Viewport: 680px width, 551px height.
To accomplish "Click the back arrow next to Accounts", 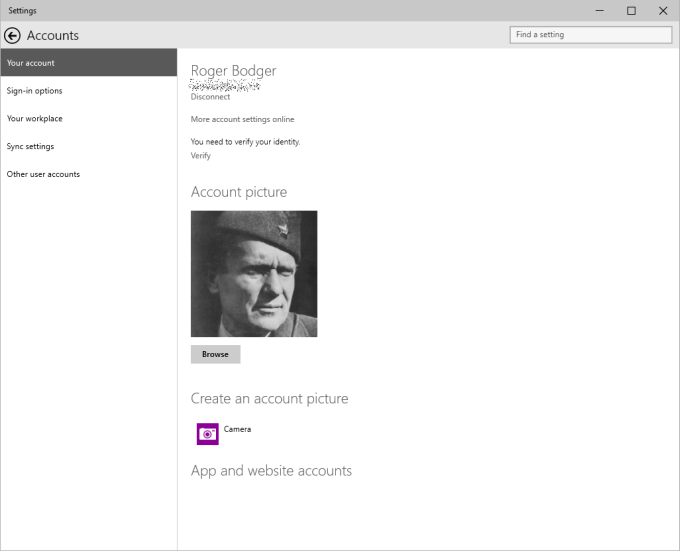I will point(13,35).
